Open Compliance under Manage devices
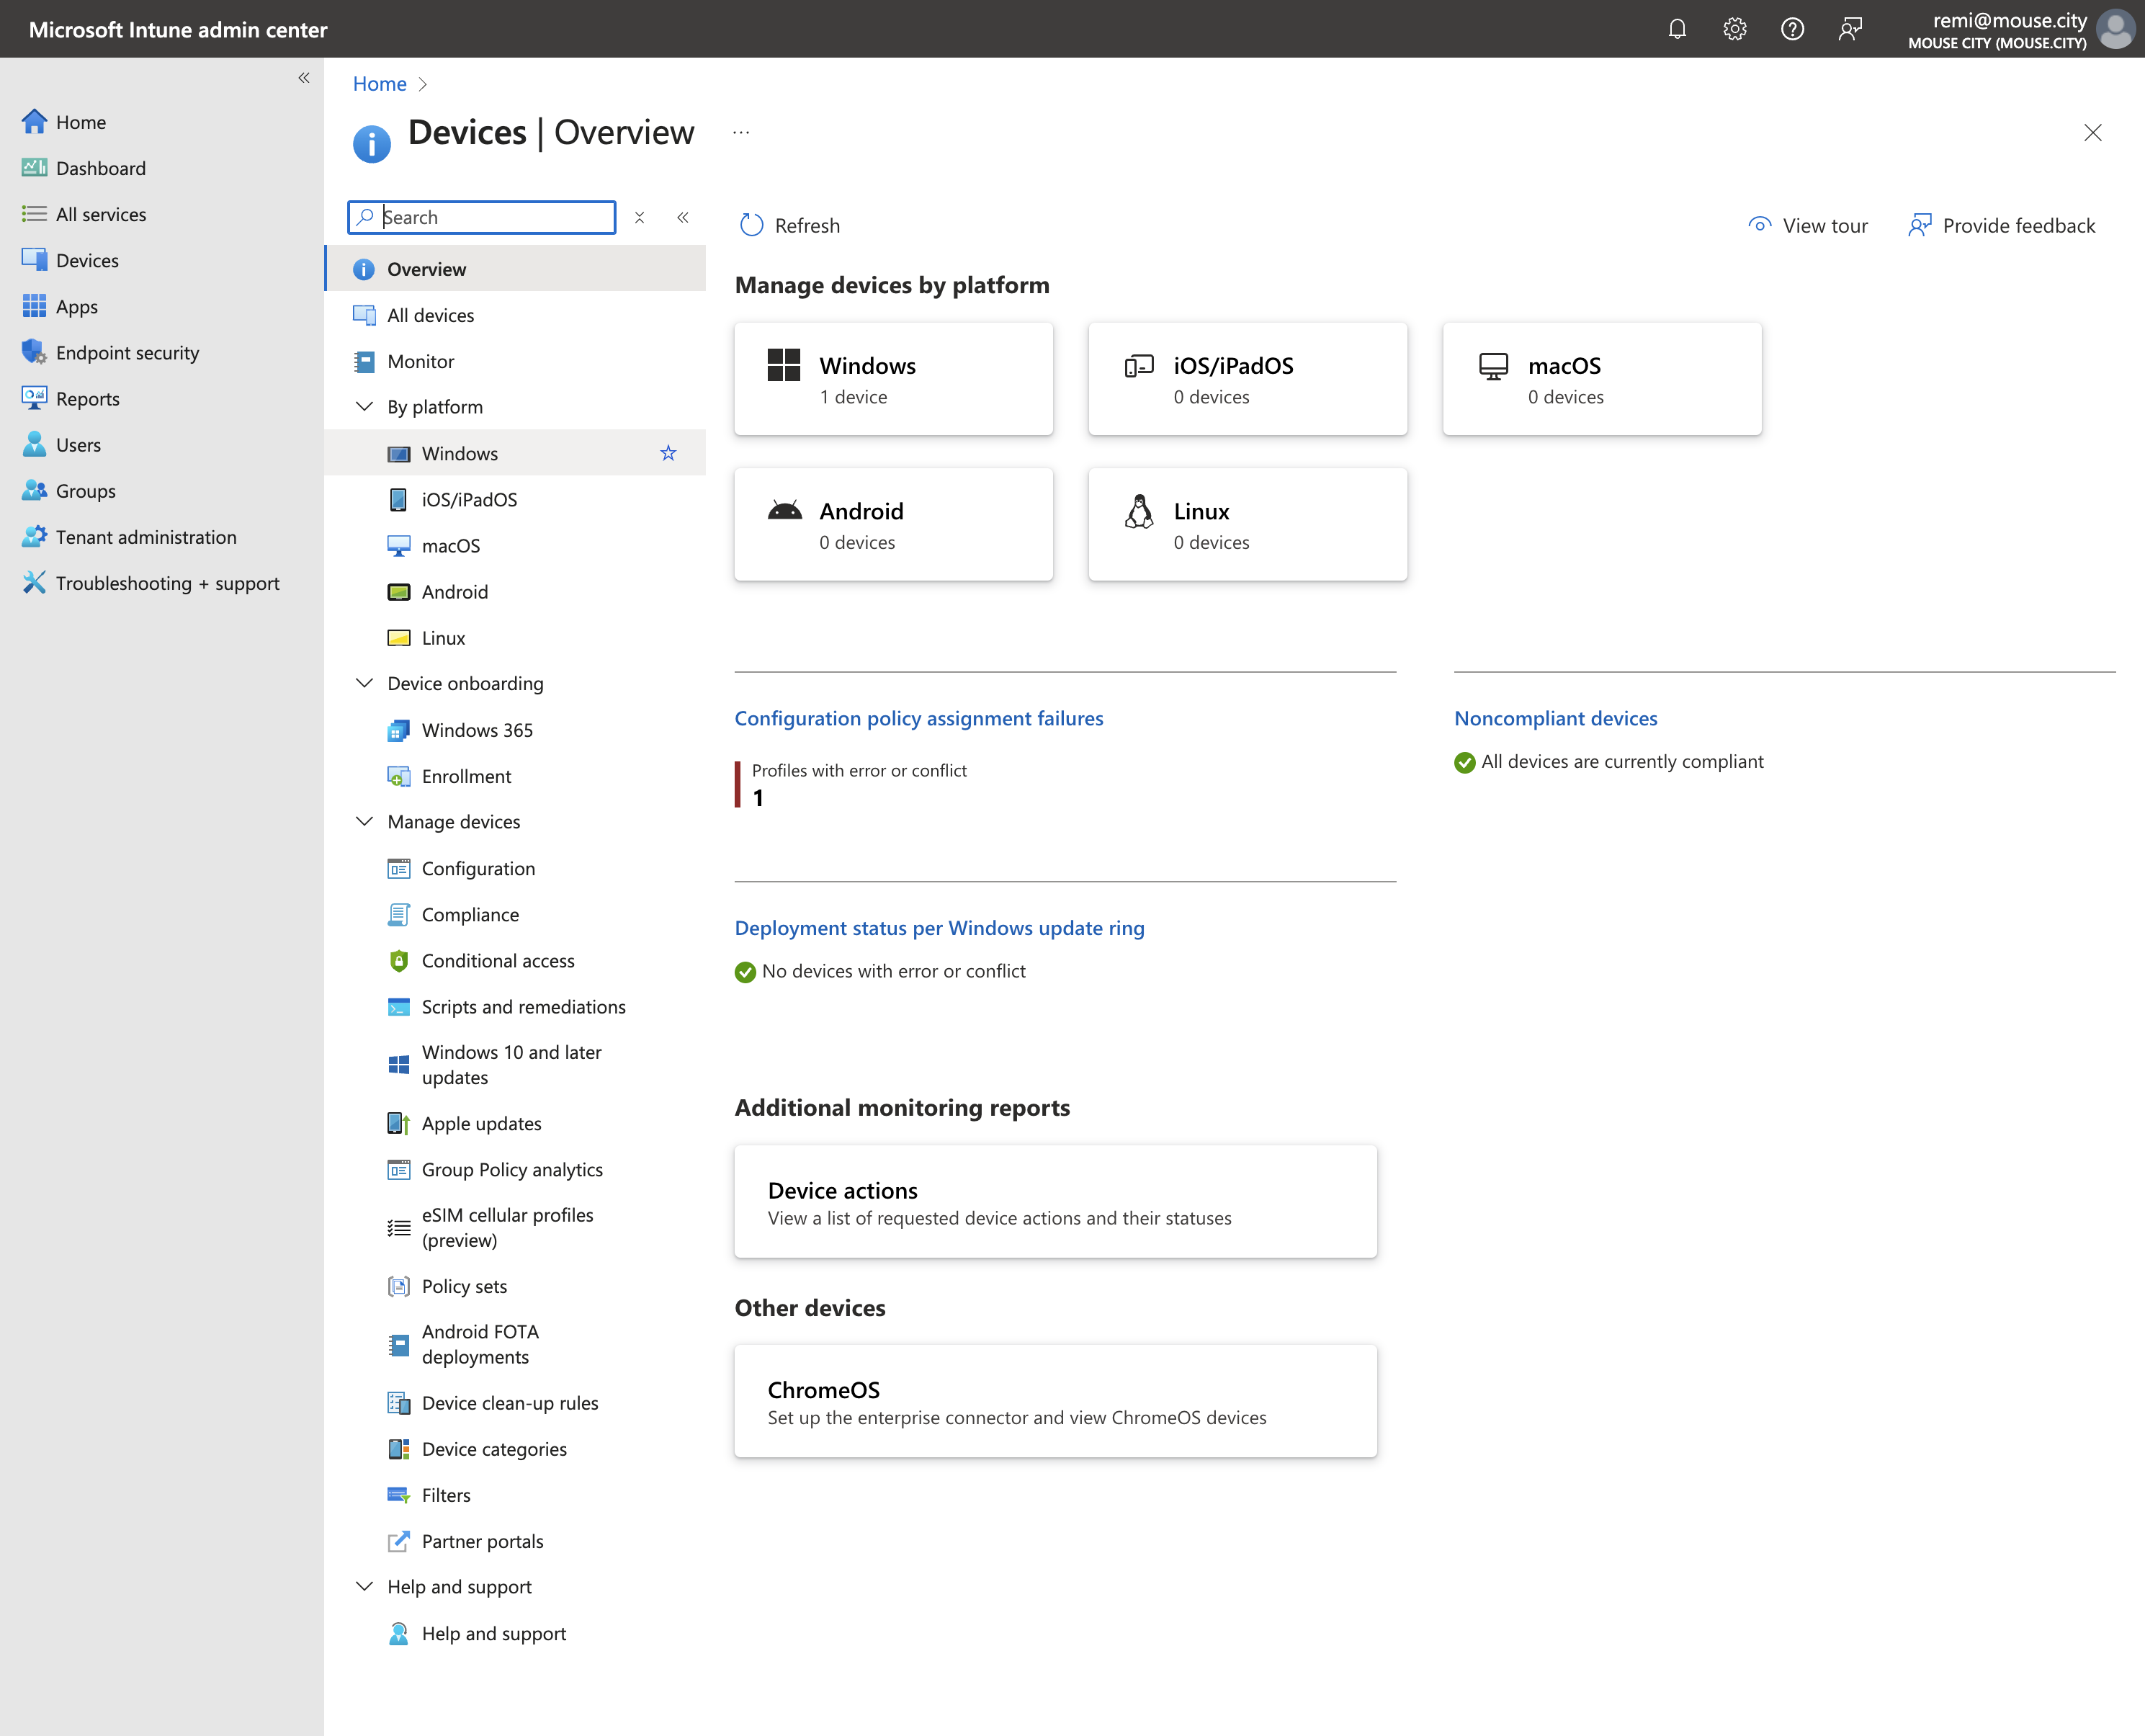 tap(515, 914)
